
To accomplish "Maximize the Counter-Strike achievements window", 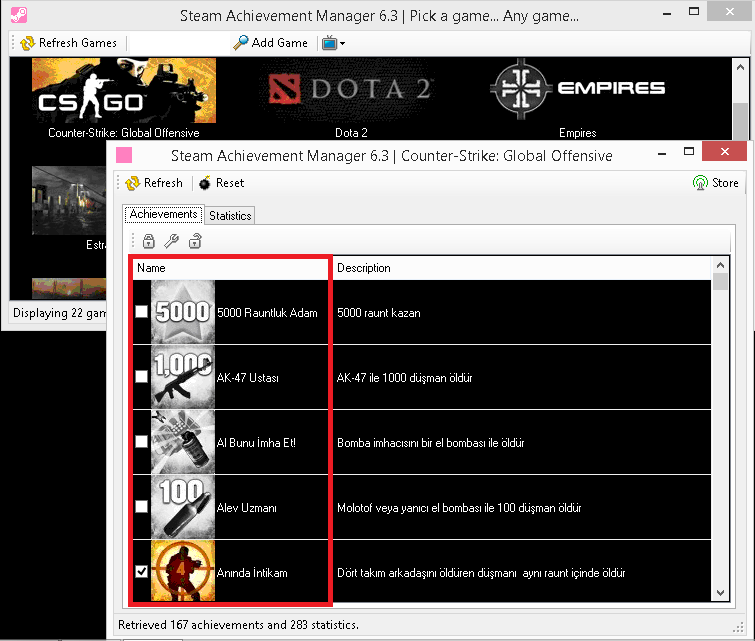I will [x=689, y=152].
